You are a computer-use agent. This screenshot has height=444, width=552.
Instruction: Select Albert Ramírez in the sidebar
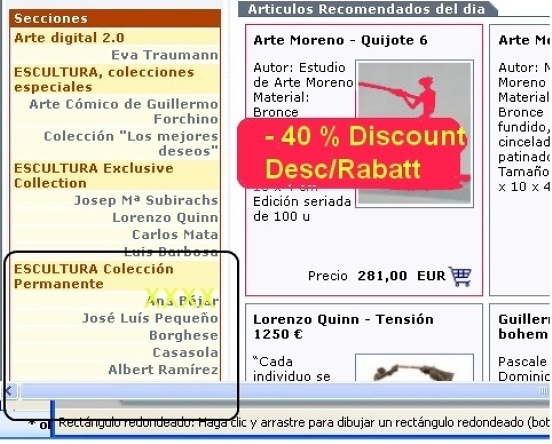(x=163, y=370)
